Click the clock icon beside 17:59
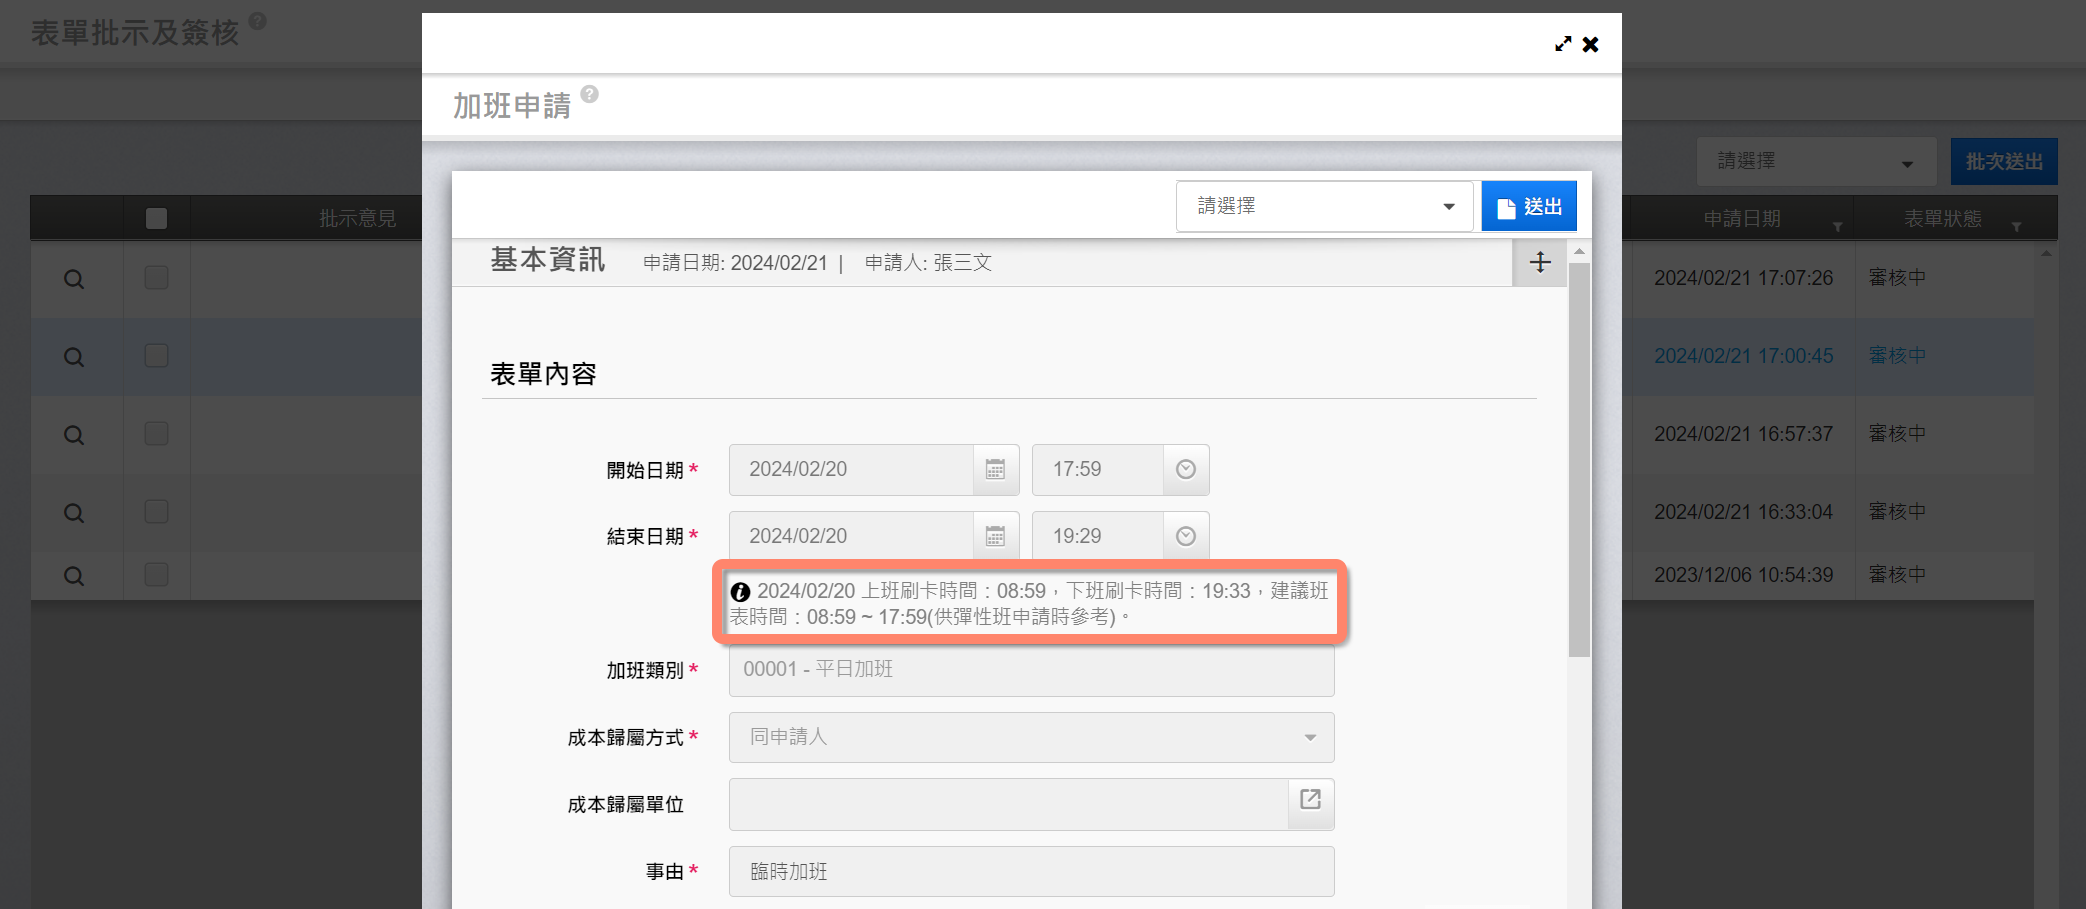The image size is (2086, 909). (x=1186, y=470)
